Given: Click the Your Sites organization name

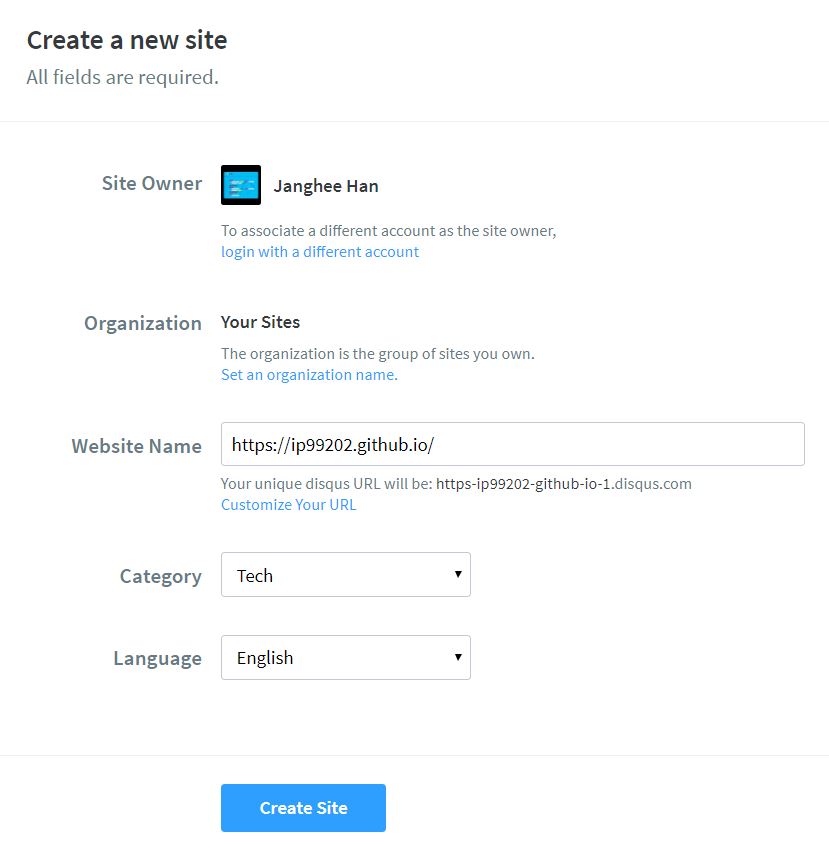Looking at the screenshot, I should coord(259,322).
